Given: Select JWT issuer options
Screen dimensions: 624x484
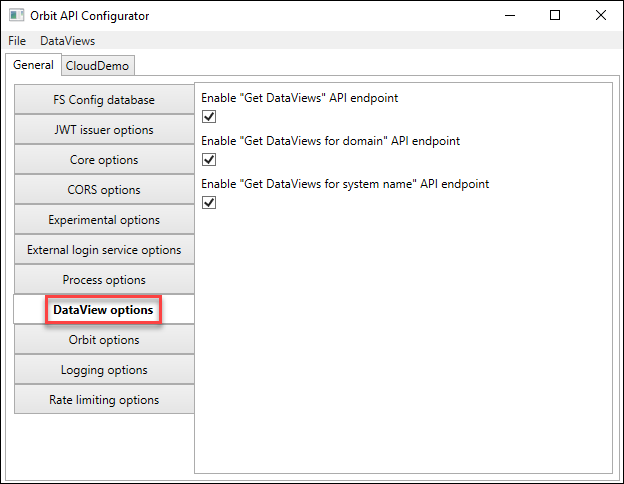Looking at the screenshot, I should tap(104, 129).
